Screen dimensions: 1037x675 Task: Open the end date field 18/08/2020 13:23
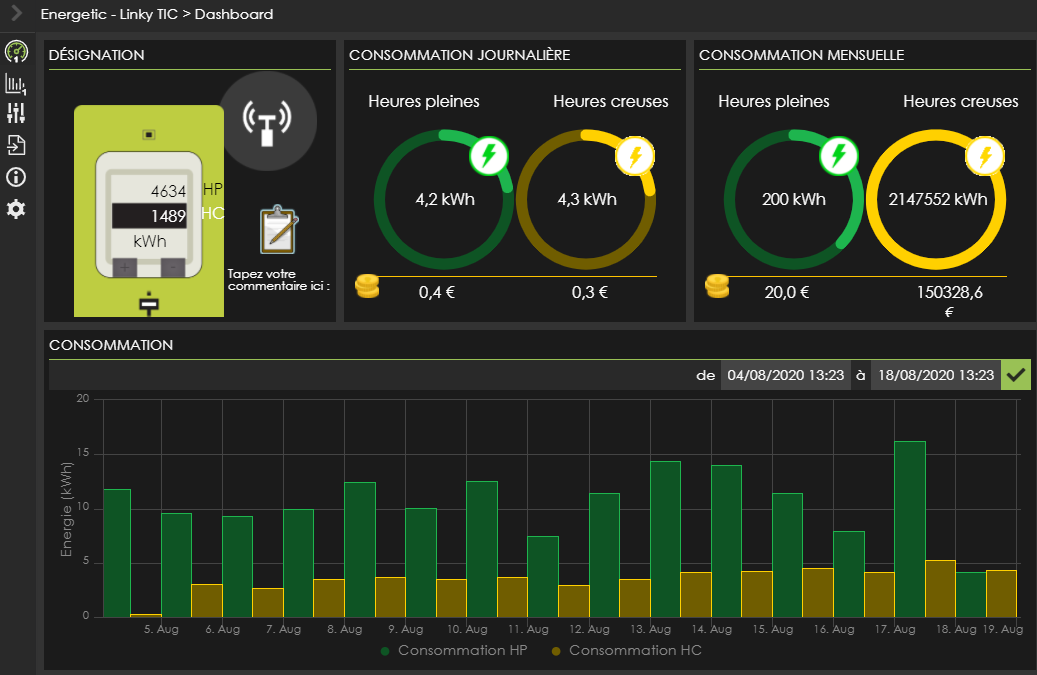click(935, 376)
